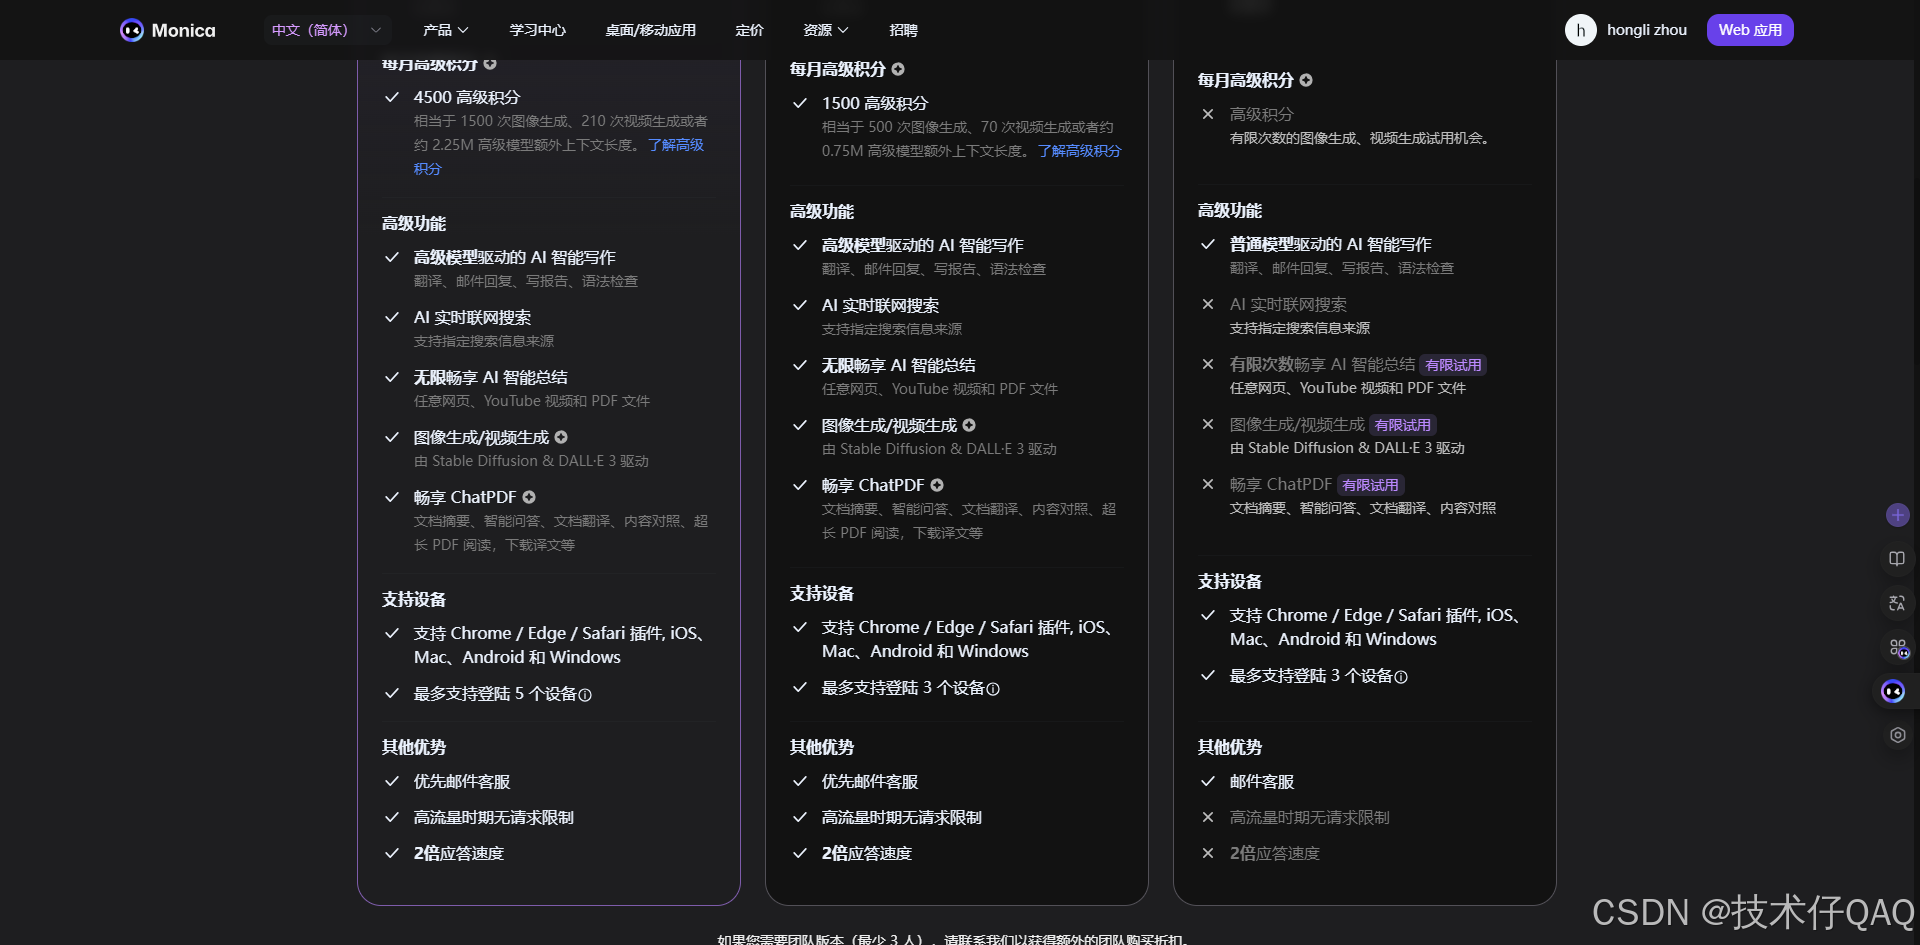This screenshot has height=945, width=1920.
Task: Click 有限试用 badge next to AI 智能总结
Action: pyautogui.click(x=1453, y=365)
